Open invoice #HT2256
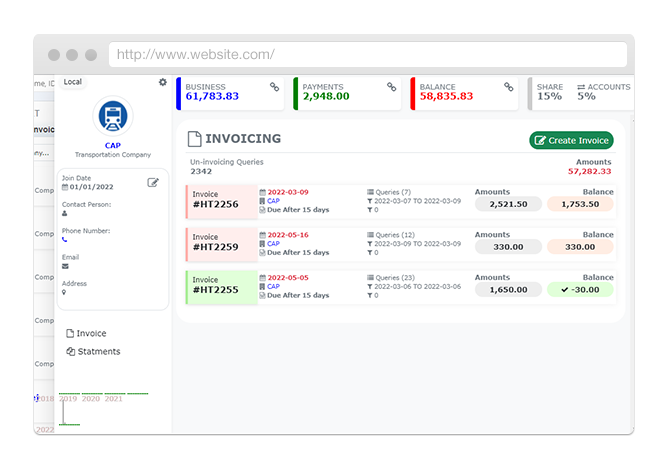The image size is (659, 457). click(214, 206)
